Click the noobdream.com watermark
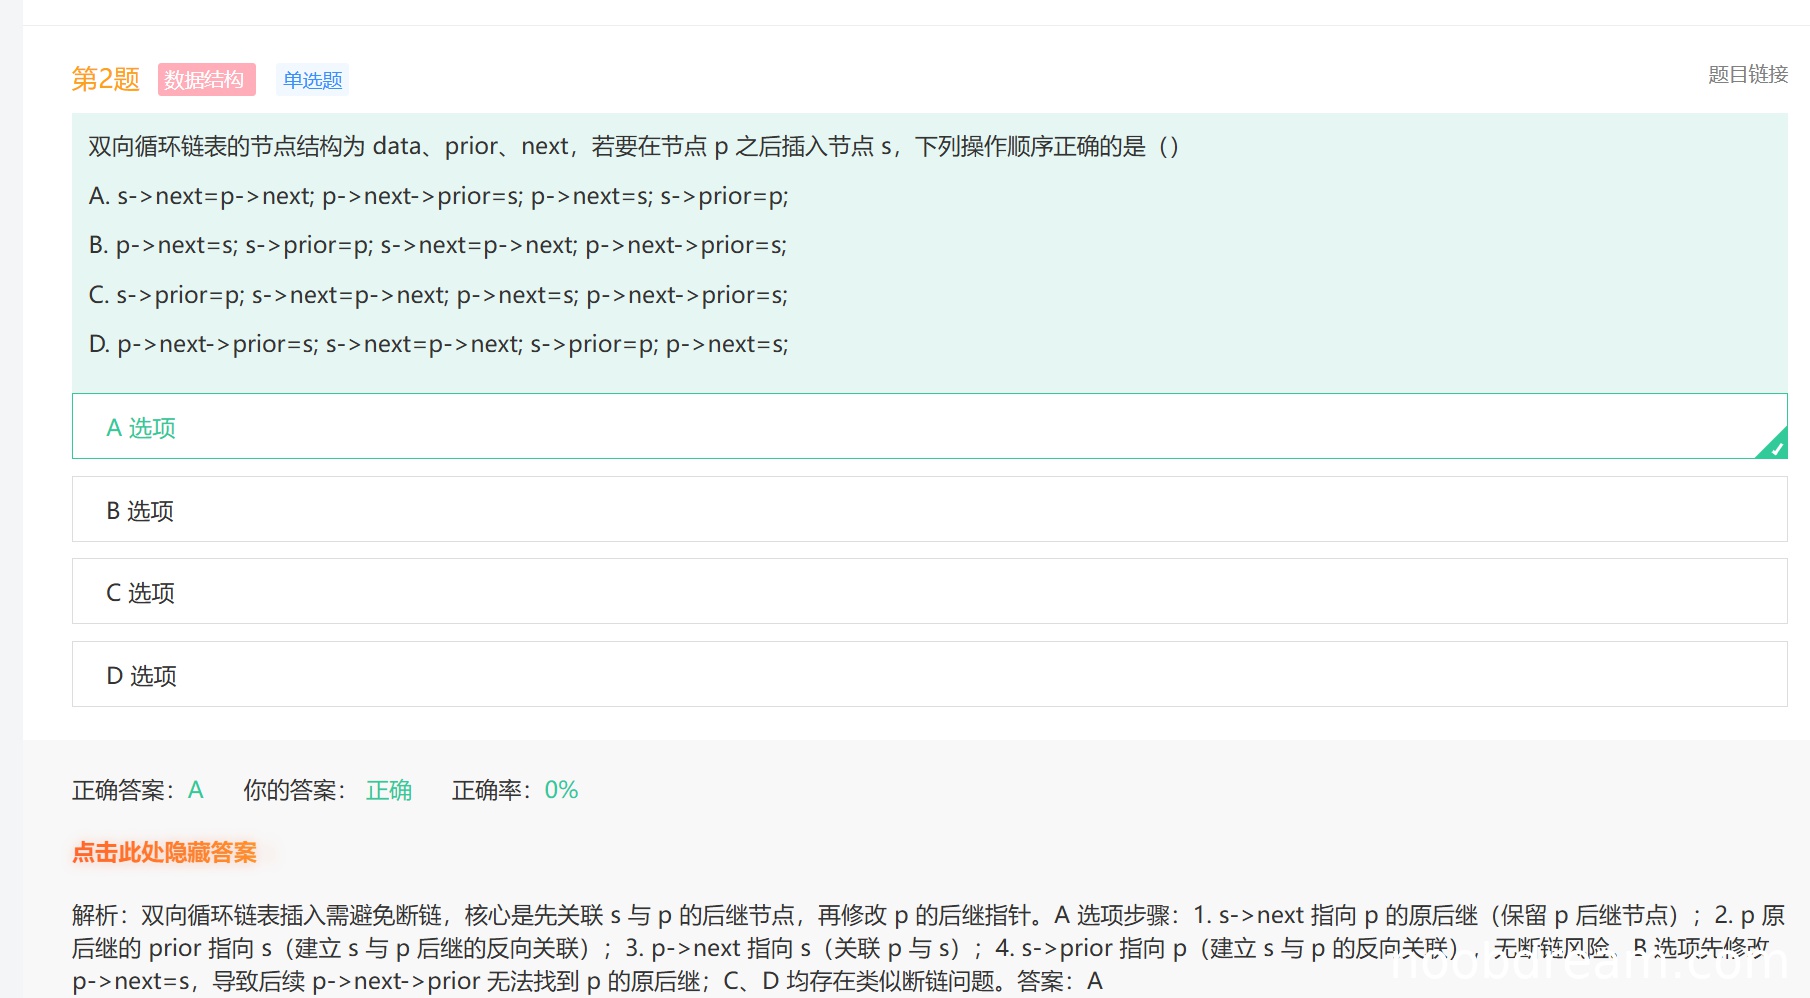The width and height of the screenshot is (1810, 998). [x=1588, y=962]
